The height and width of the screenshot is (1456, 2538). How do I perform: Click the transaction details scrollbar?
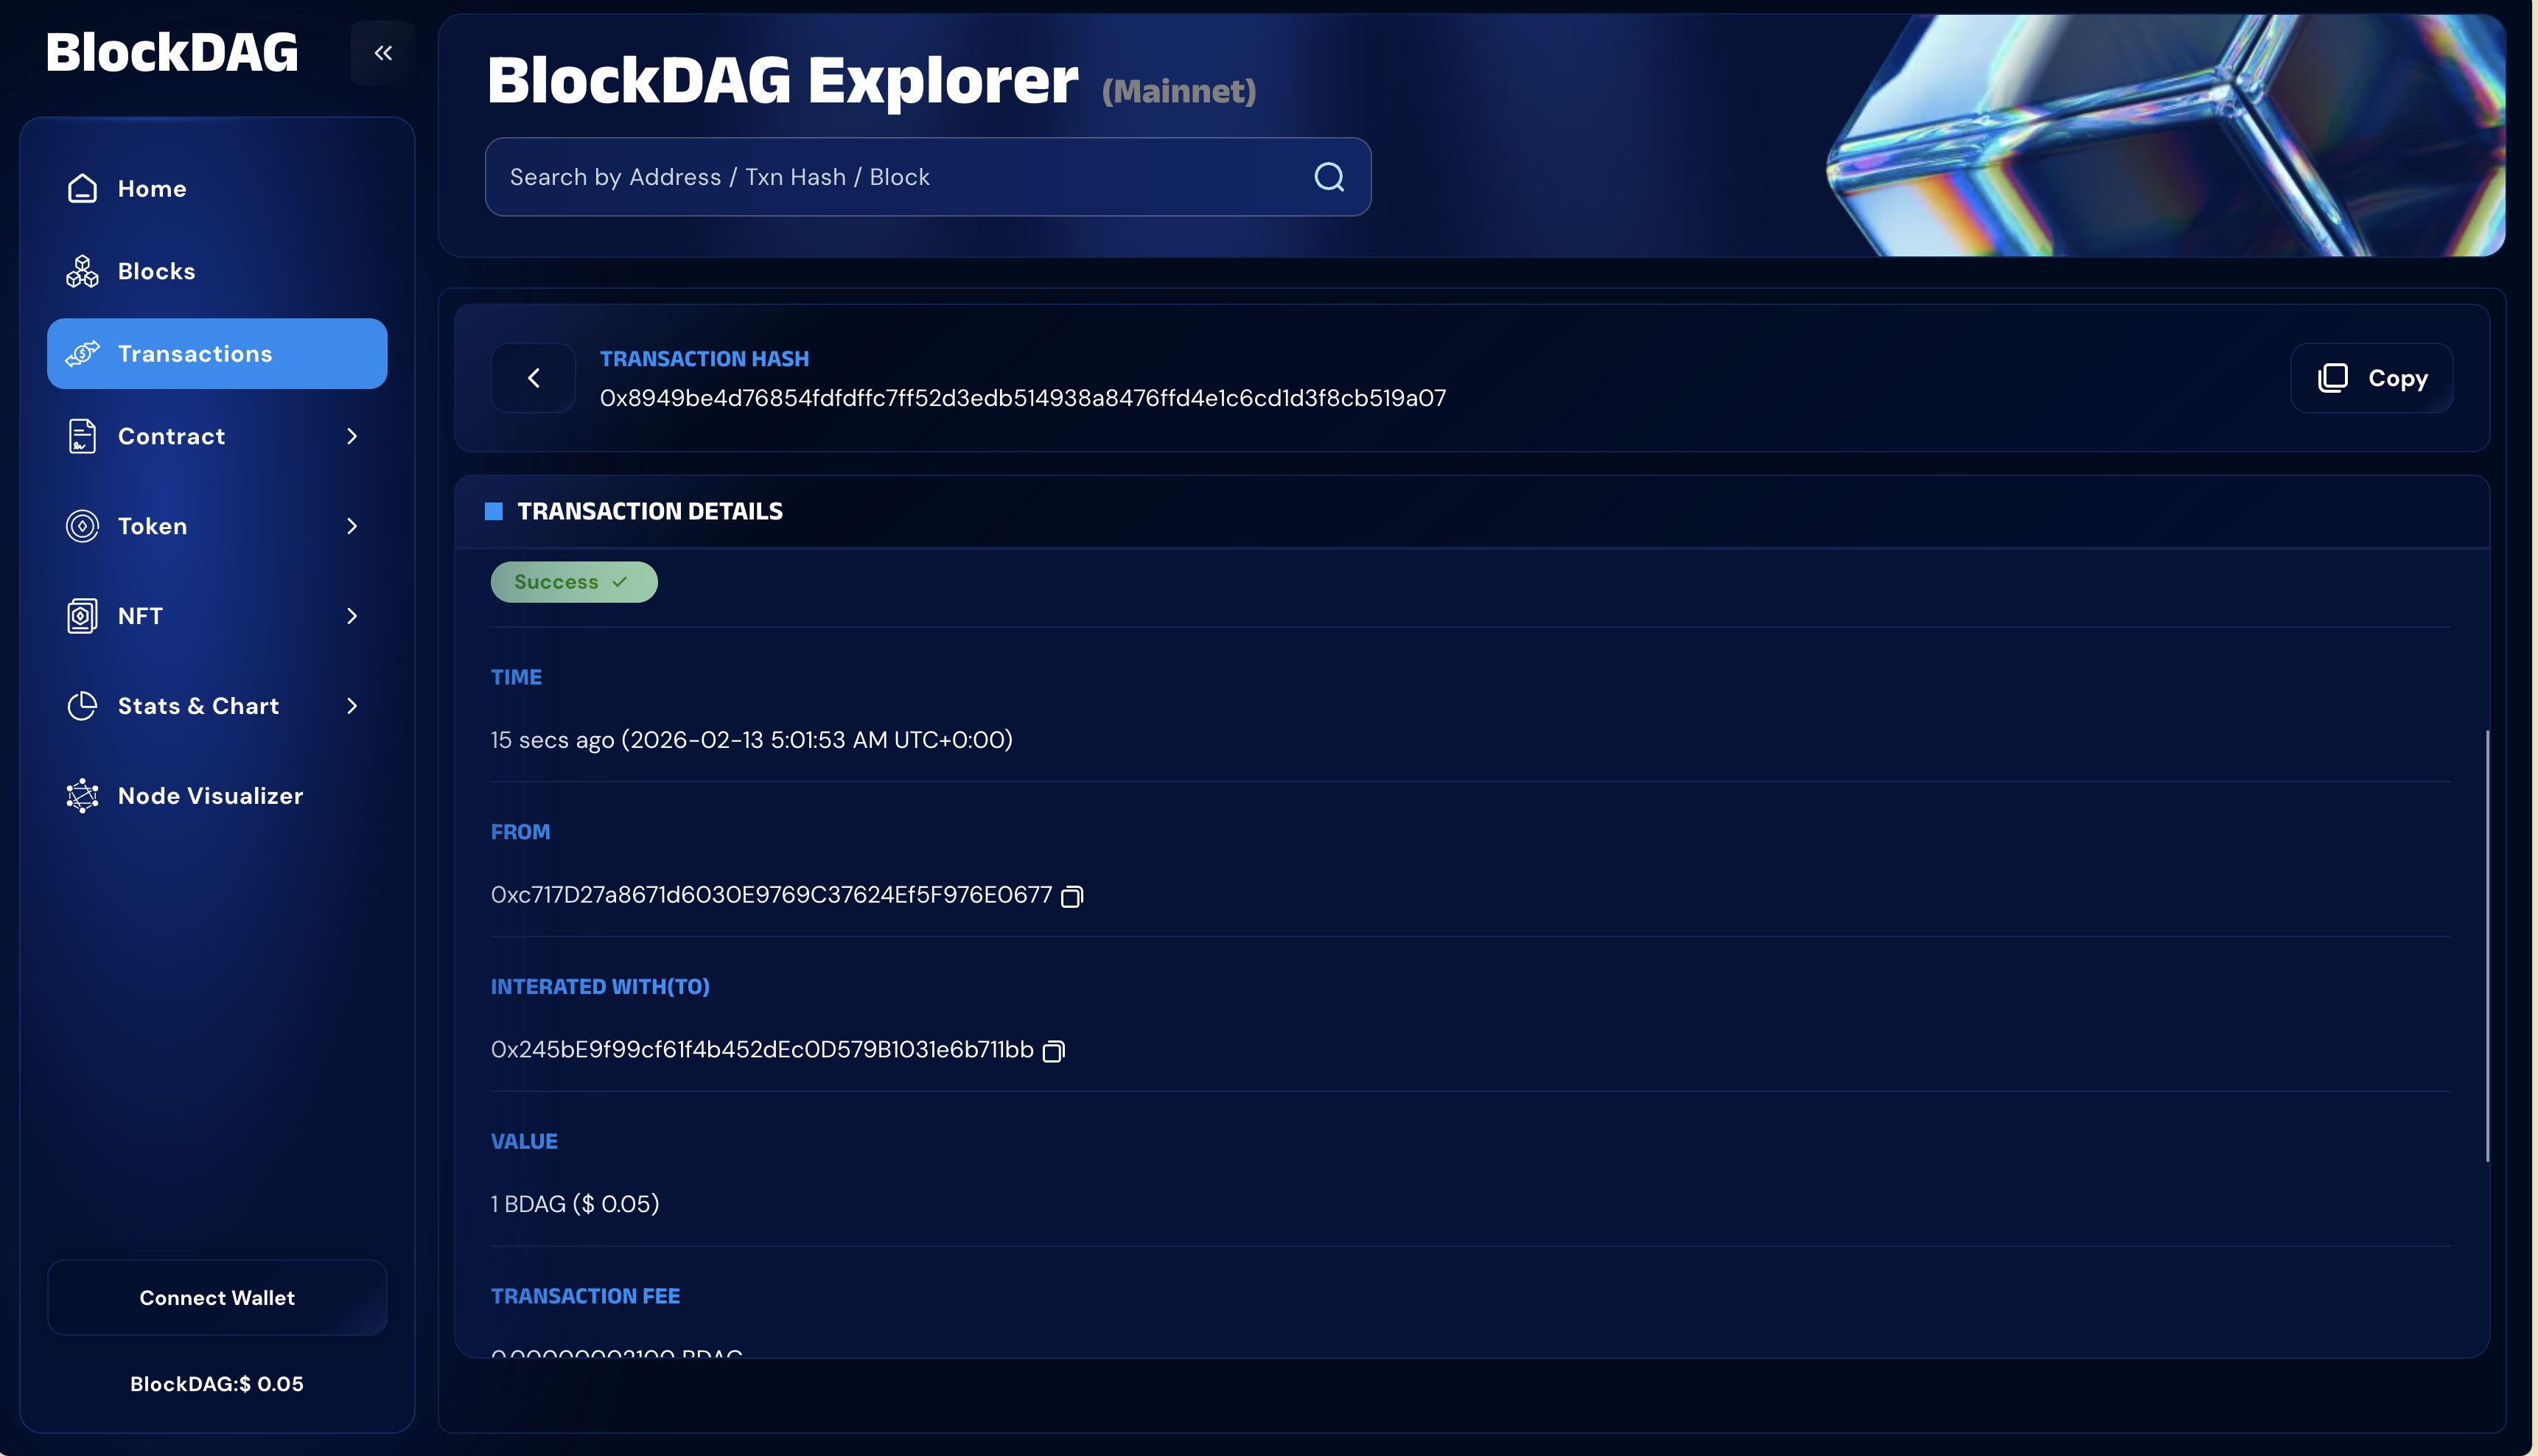(x=2486, y=945)
